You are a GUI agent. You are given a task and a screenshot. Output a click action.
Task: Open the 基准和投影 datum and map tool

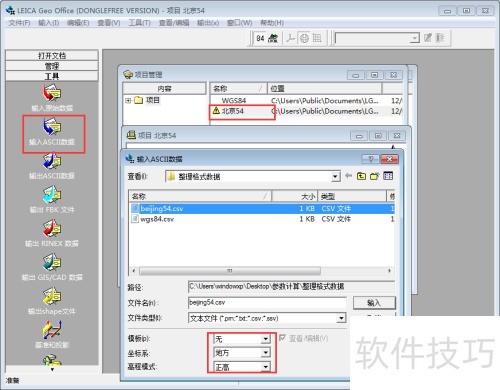52,335
